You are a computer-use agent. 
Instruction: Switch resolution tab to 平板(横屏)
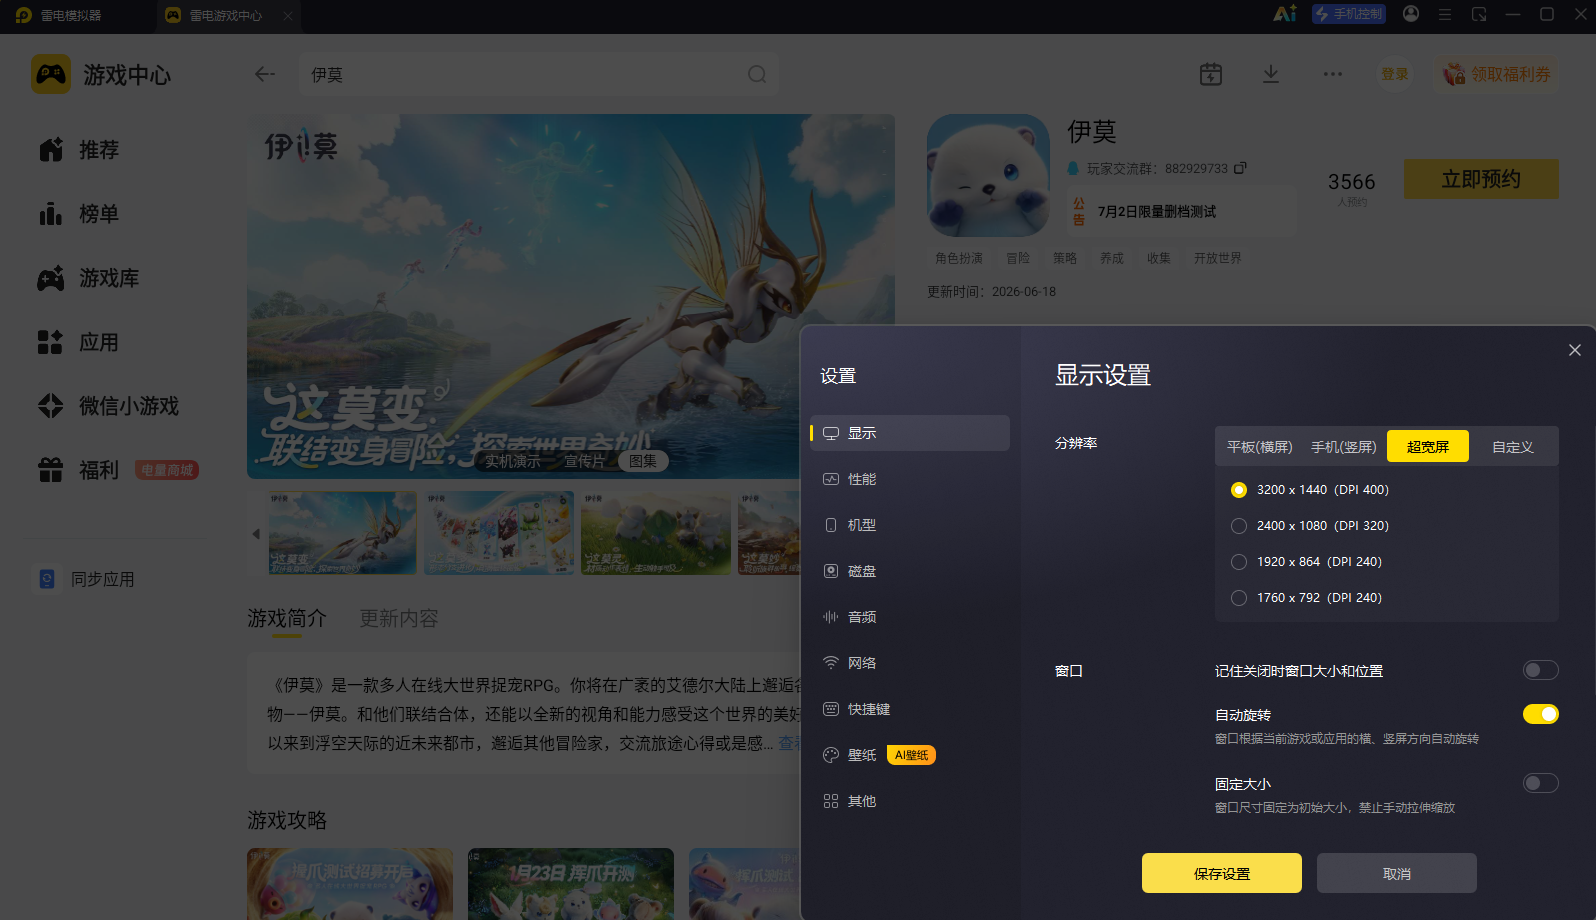pos(1260,447)
